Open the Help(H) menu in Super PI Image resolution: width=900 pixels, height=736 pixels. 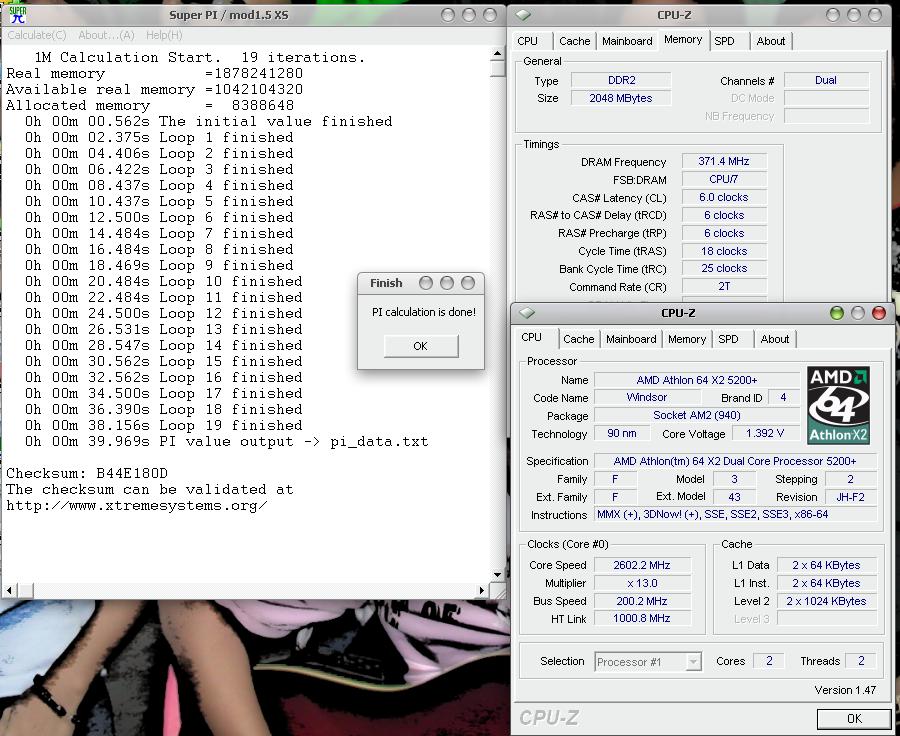(164, 35)
